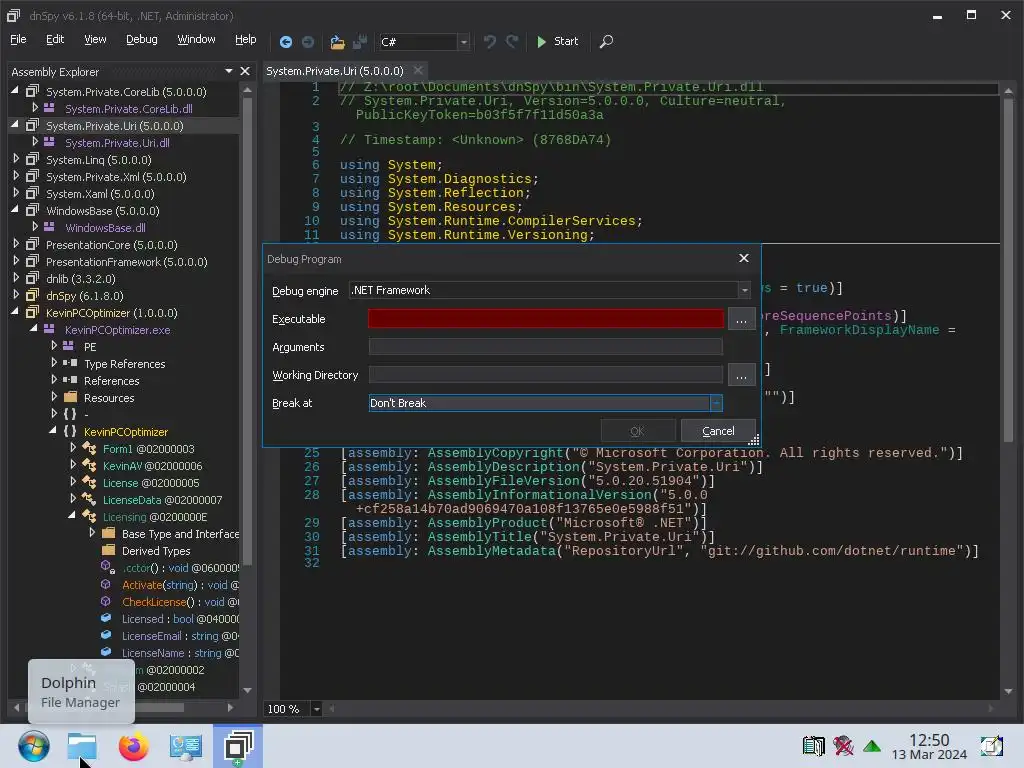The image size is (1024, 768).
Task: Click the Derived Types folder icon
Action: (x=108, y=550)
